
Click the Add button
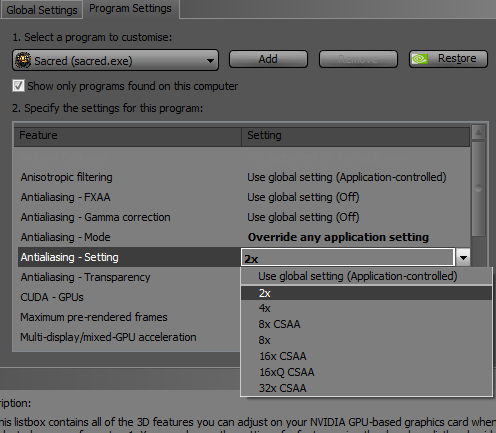tap(268, 59)
